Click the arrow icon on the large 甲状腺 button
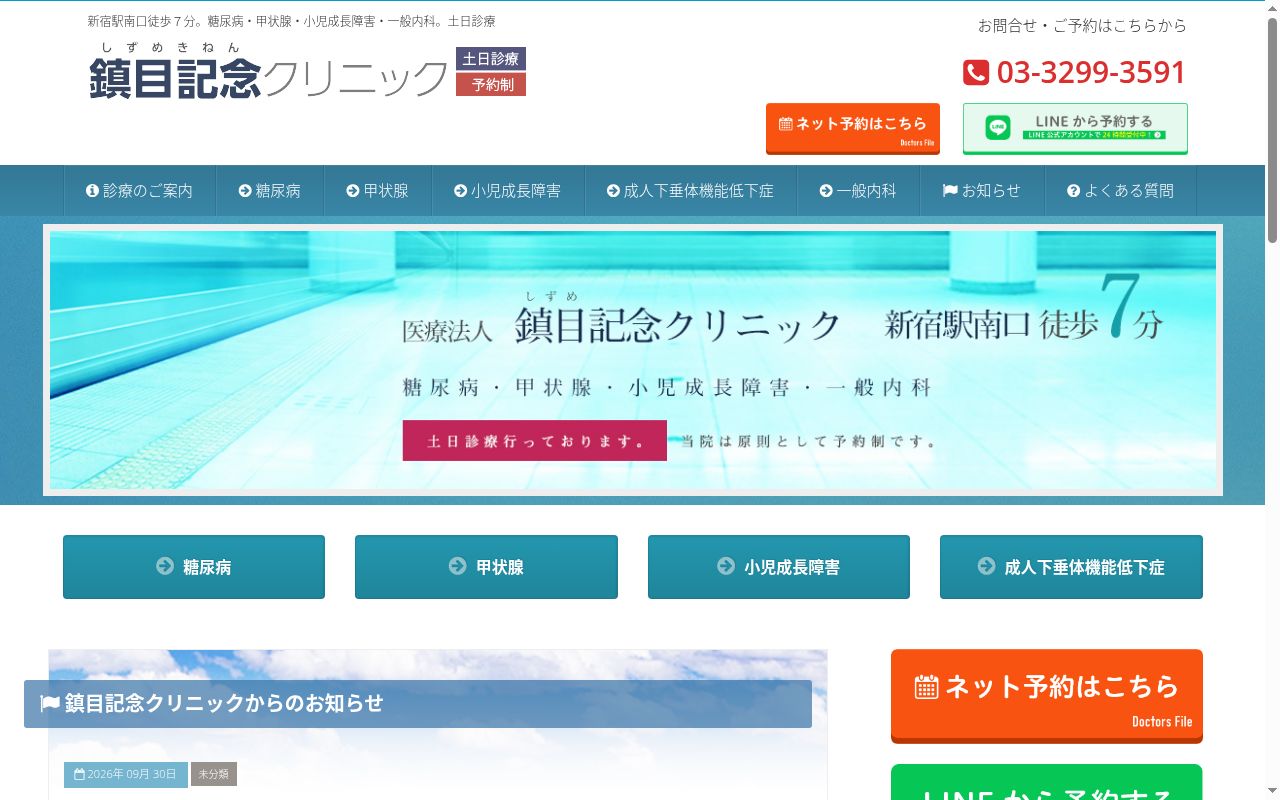The width and height of the screenshot is (1280, 800). pos(458,566)
